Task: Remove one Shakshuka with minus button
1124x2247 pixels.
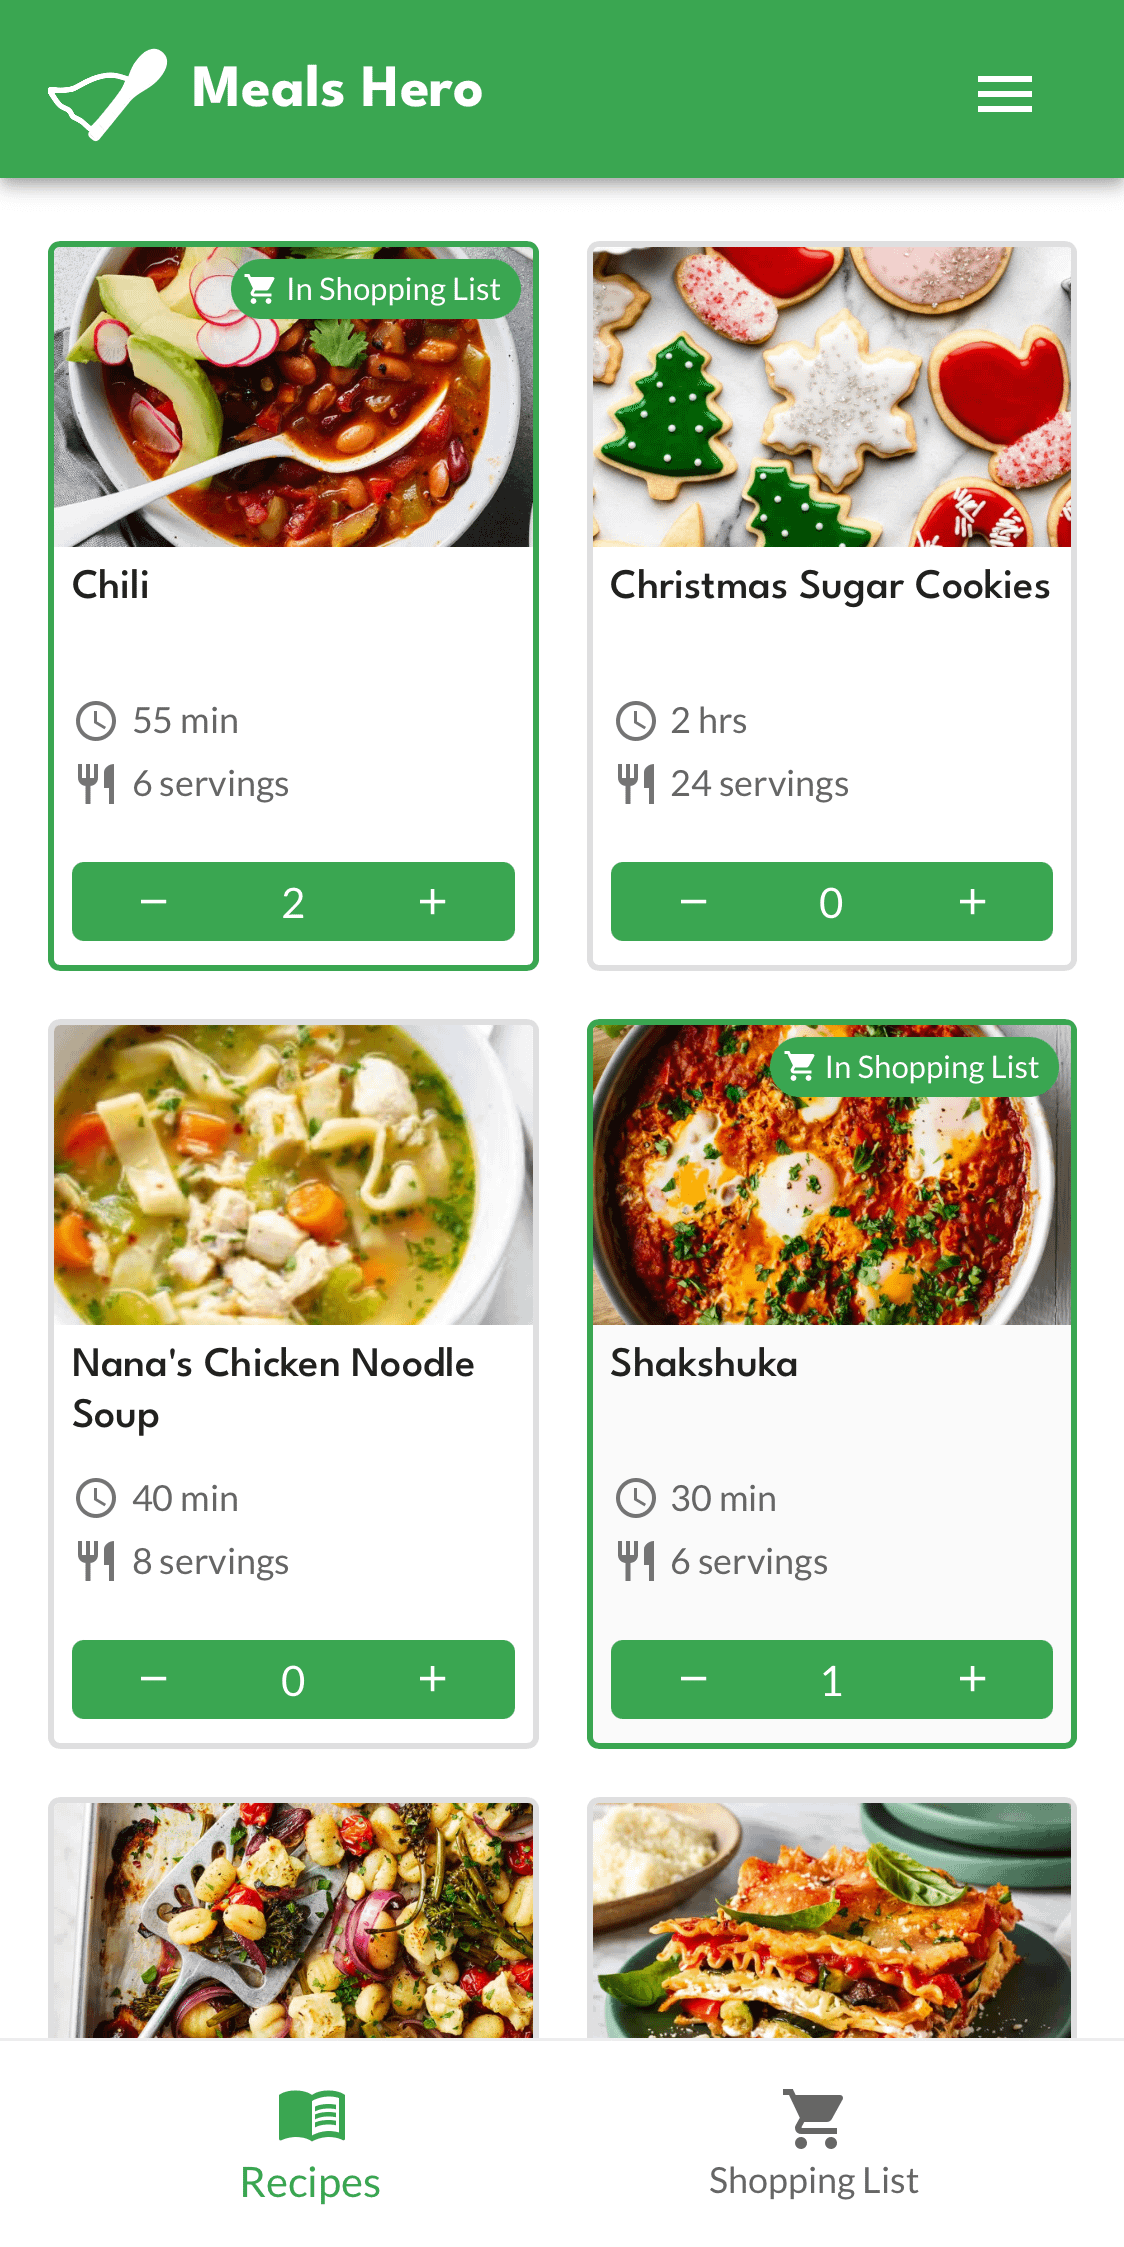Action: 693,1680
